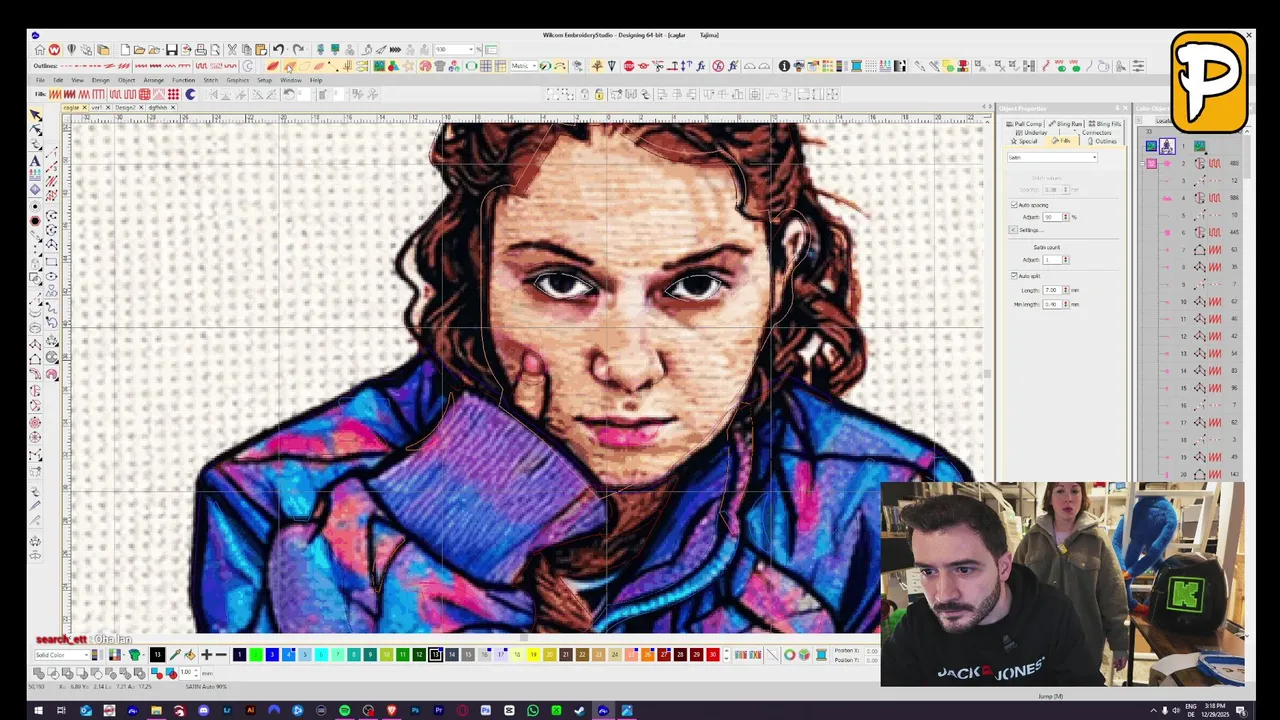The width and height of the screenshot is (1280, 720).
Task: Click the Open design folder icon
Action: click(139, 49)
